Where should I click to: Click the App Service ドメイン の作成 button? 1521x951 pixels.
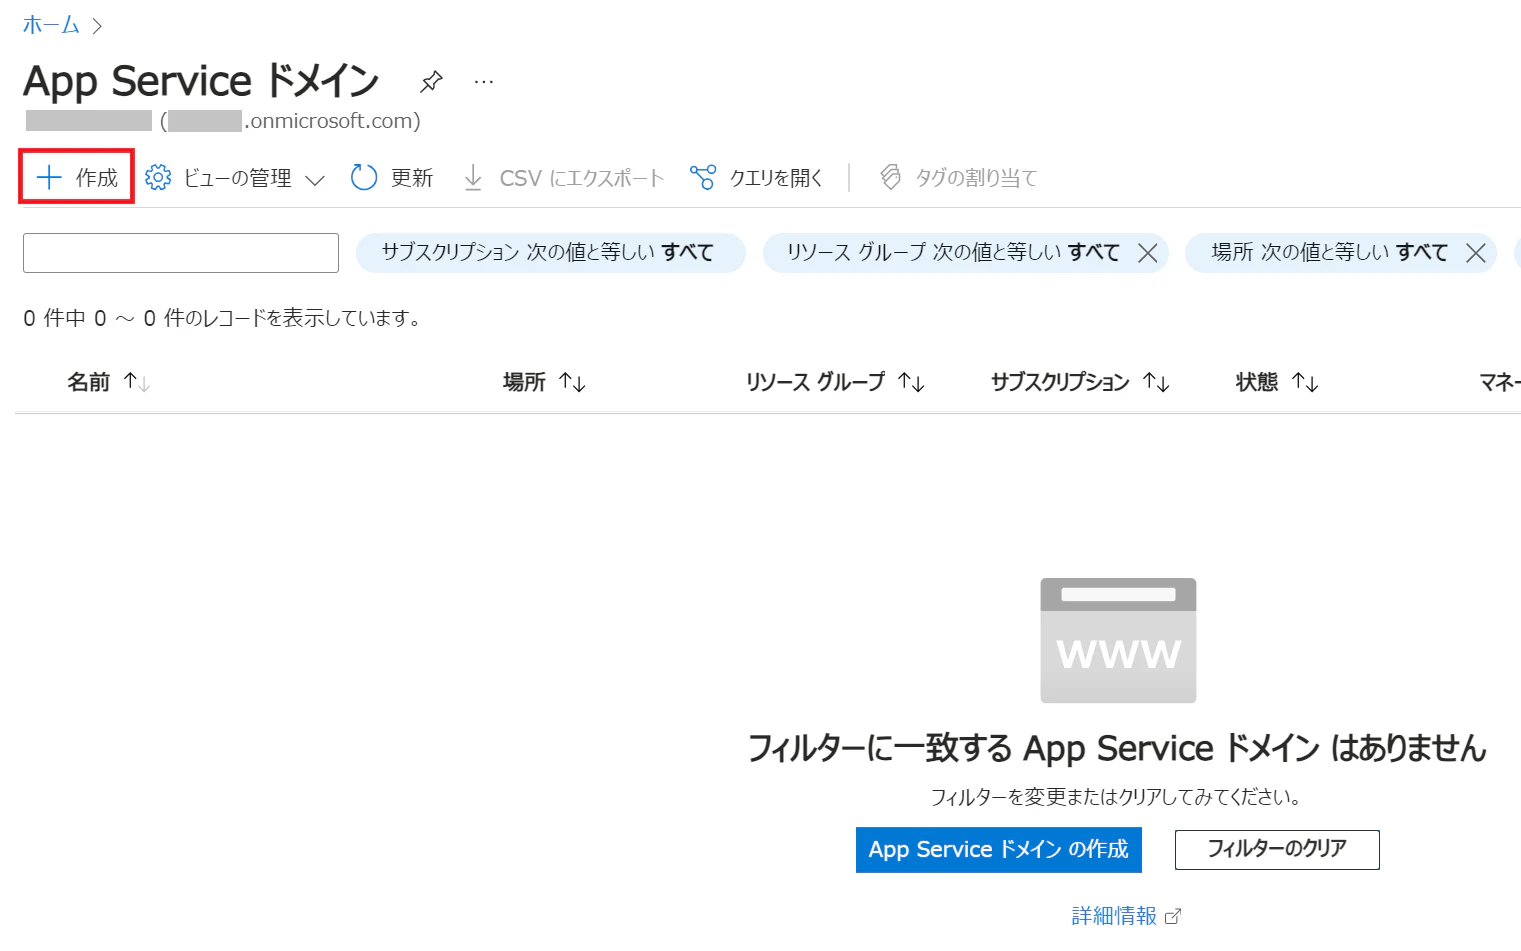[x=999, y=850]
